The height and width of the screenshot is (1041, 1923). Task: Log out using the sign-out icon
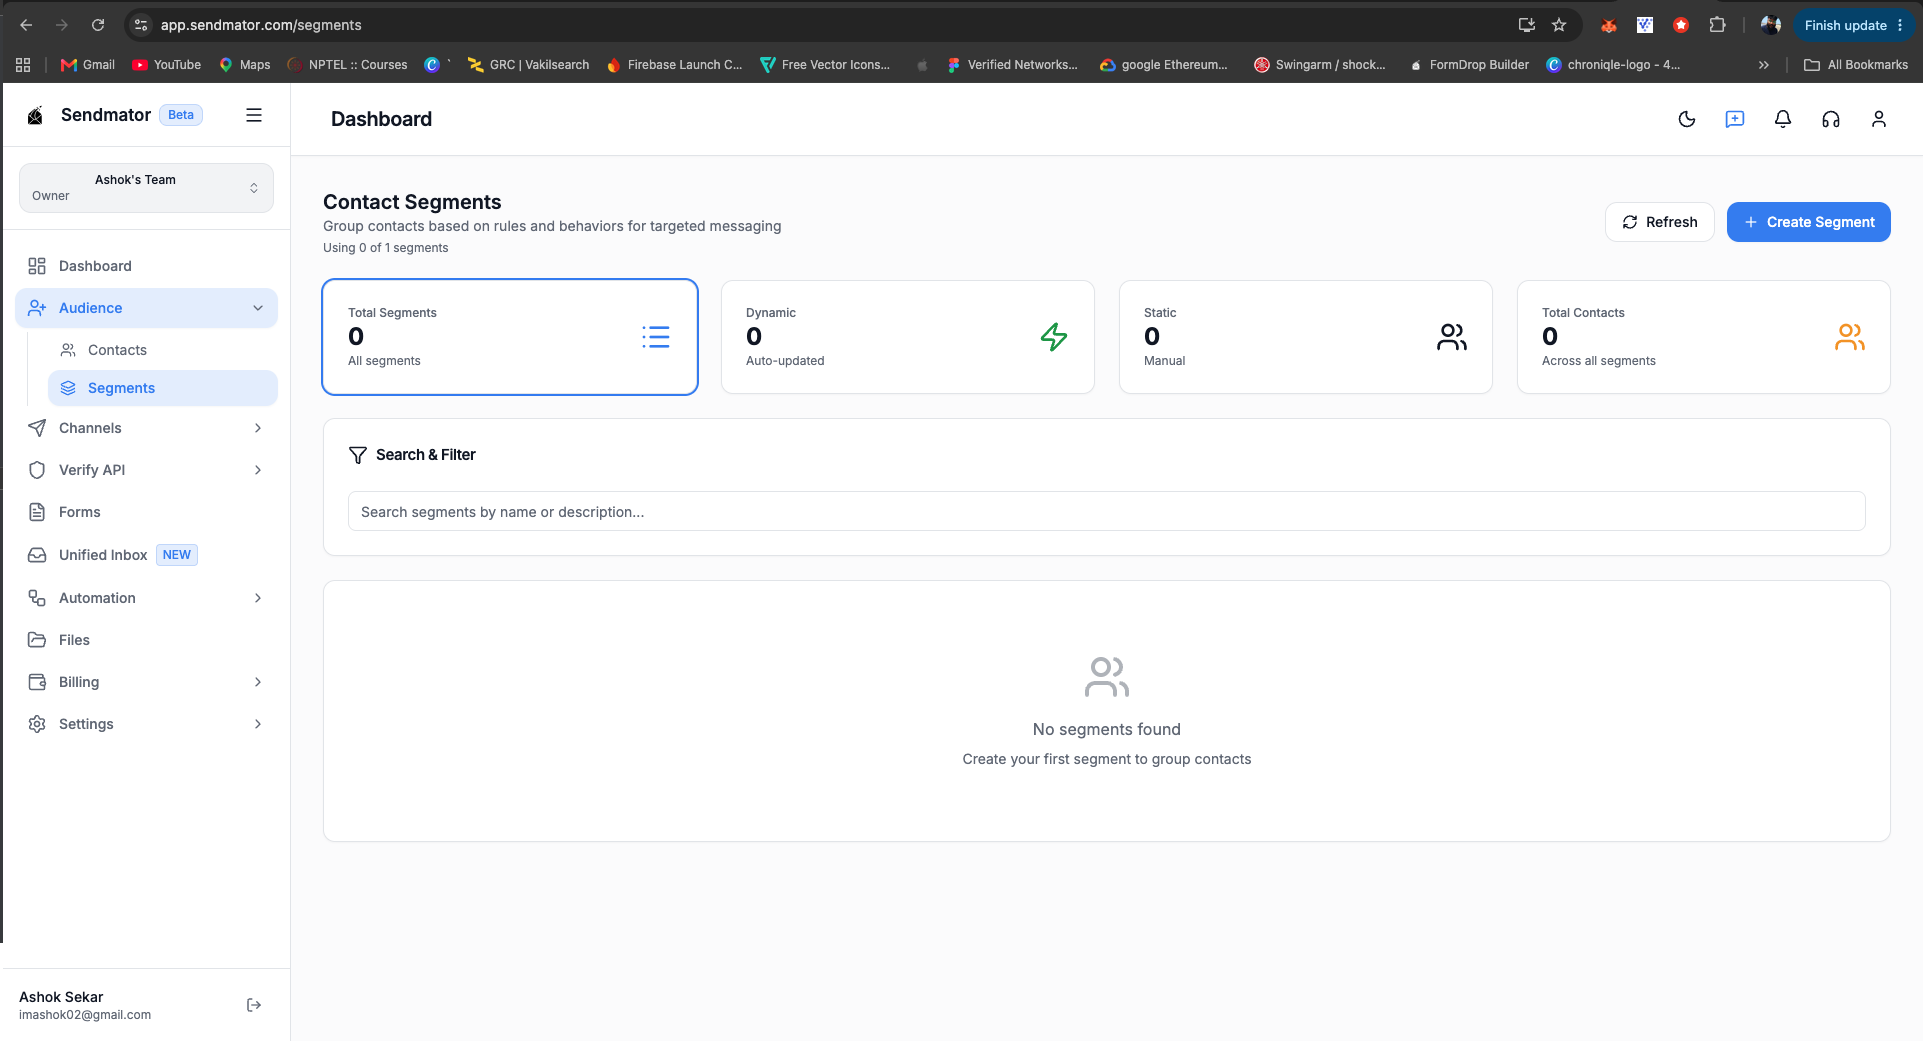coord(254,1005)
